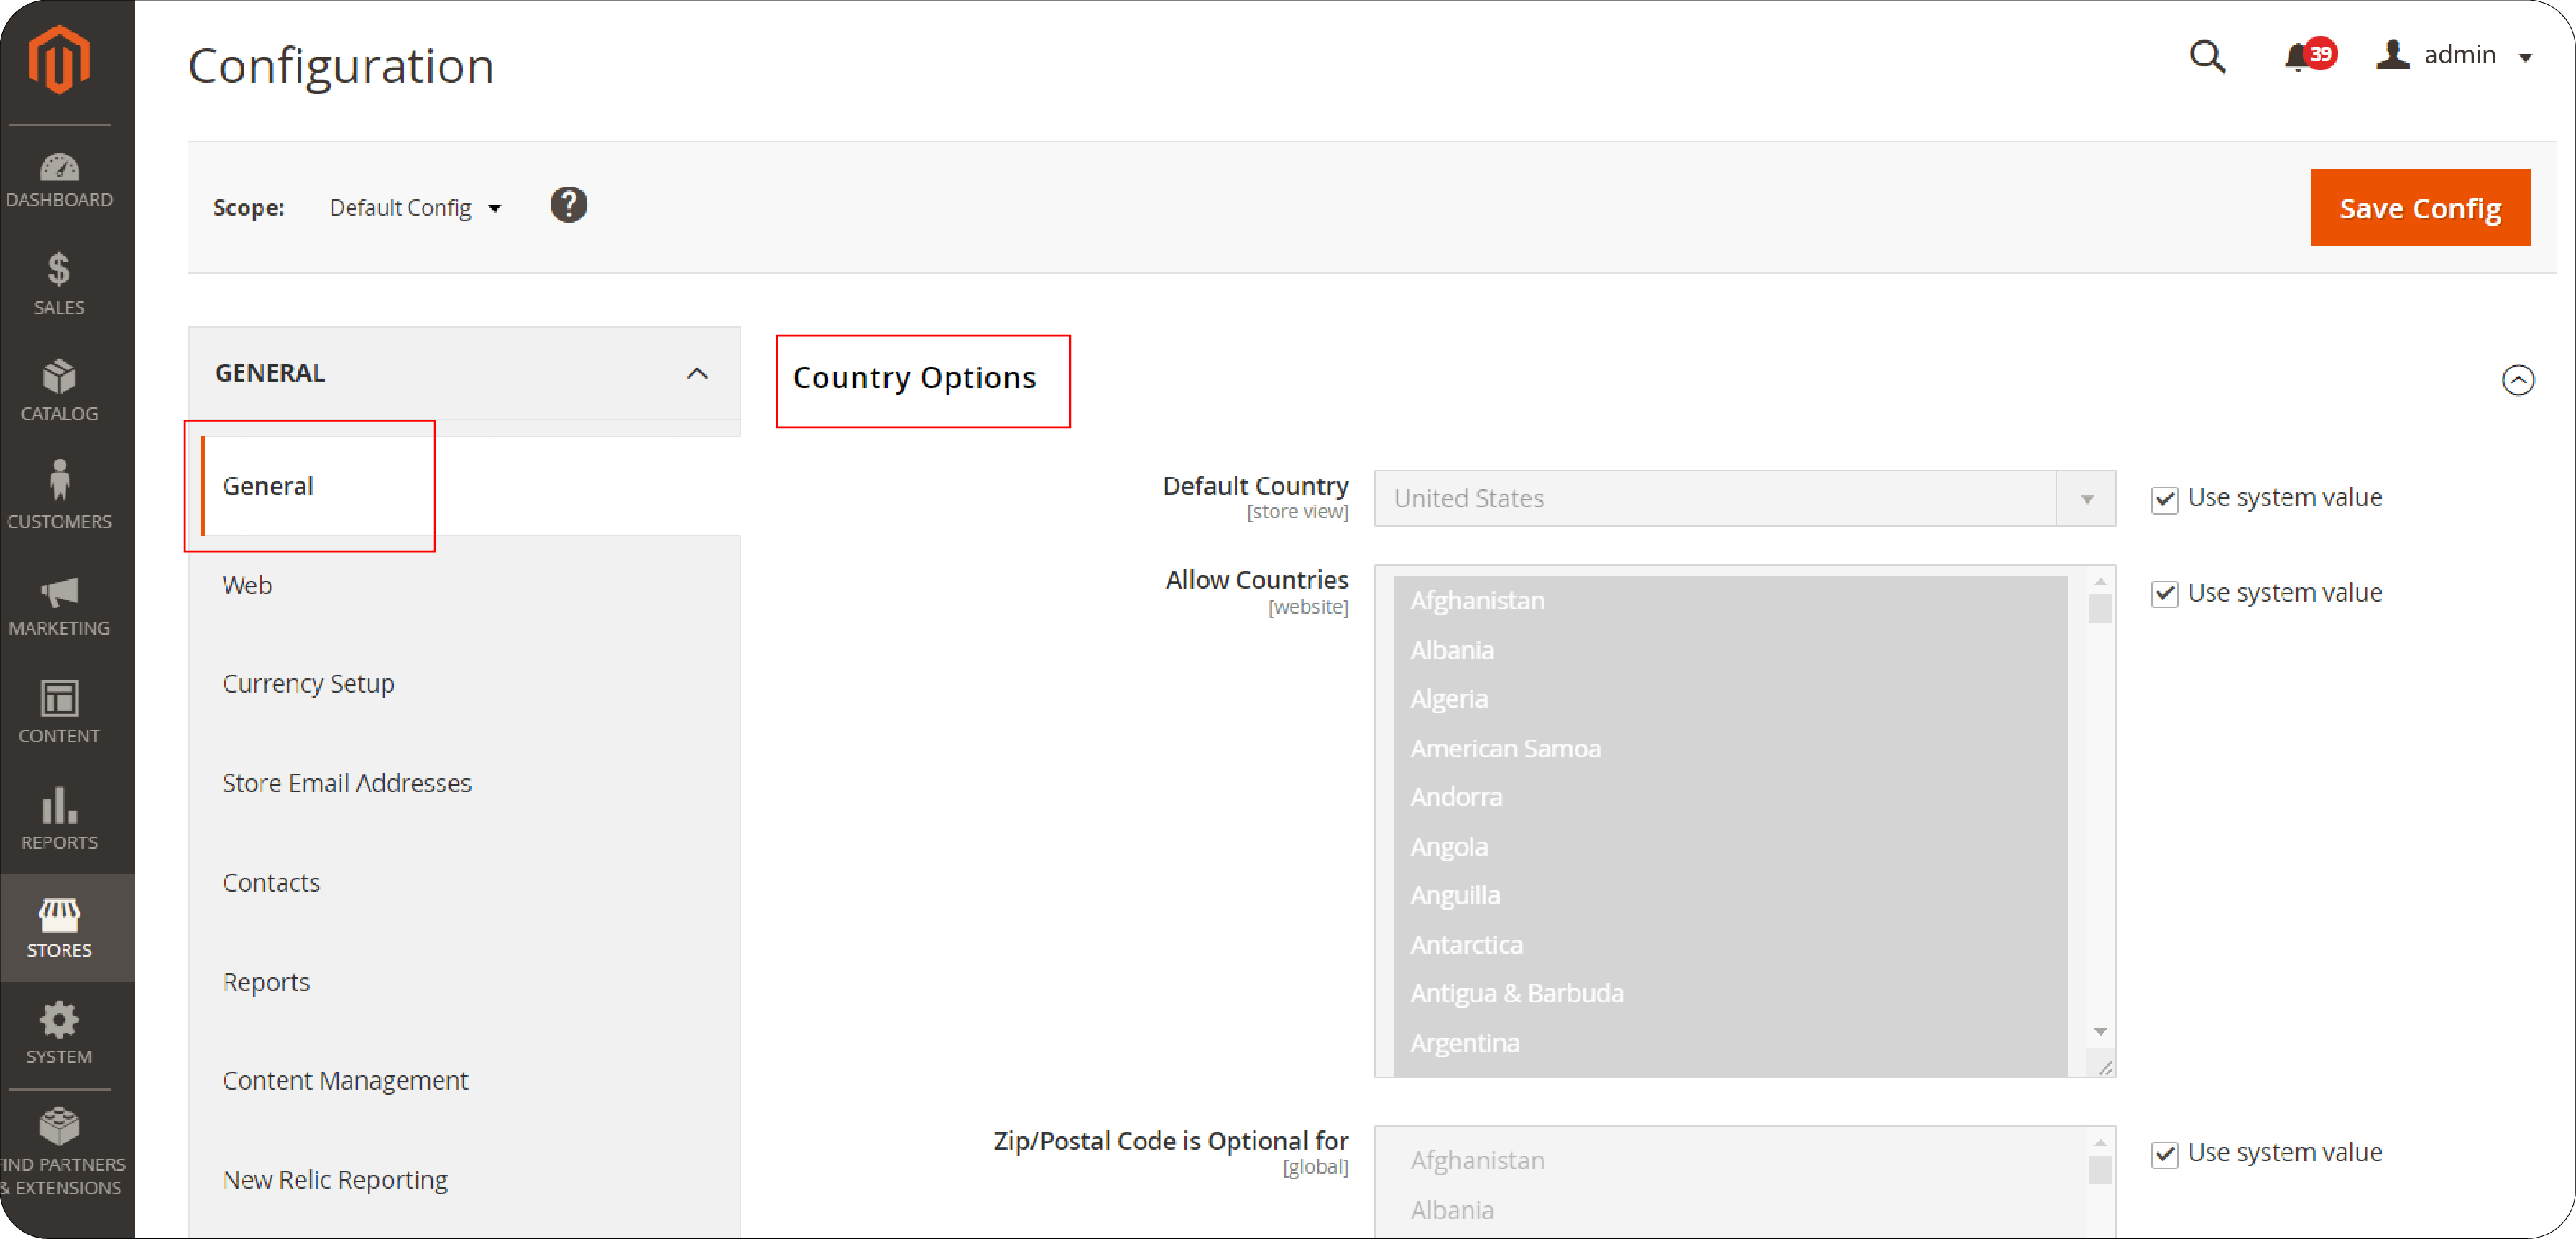The width and height of the screenshot is (2576, 1239).
Task: Click the Save Config button
Action: coord(2419,207)
